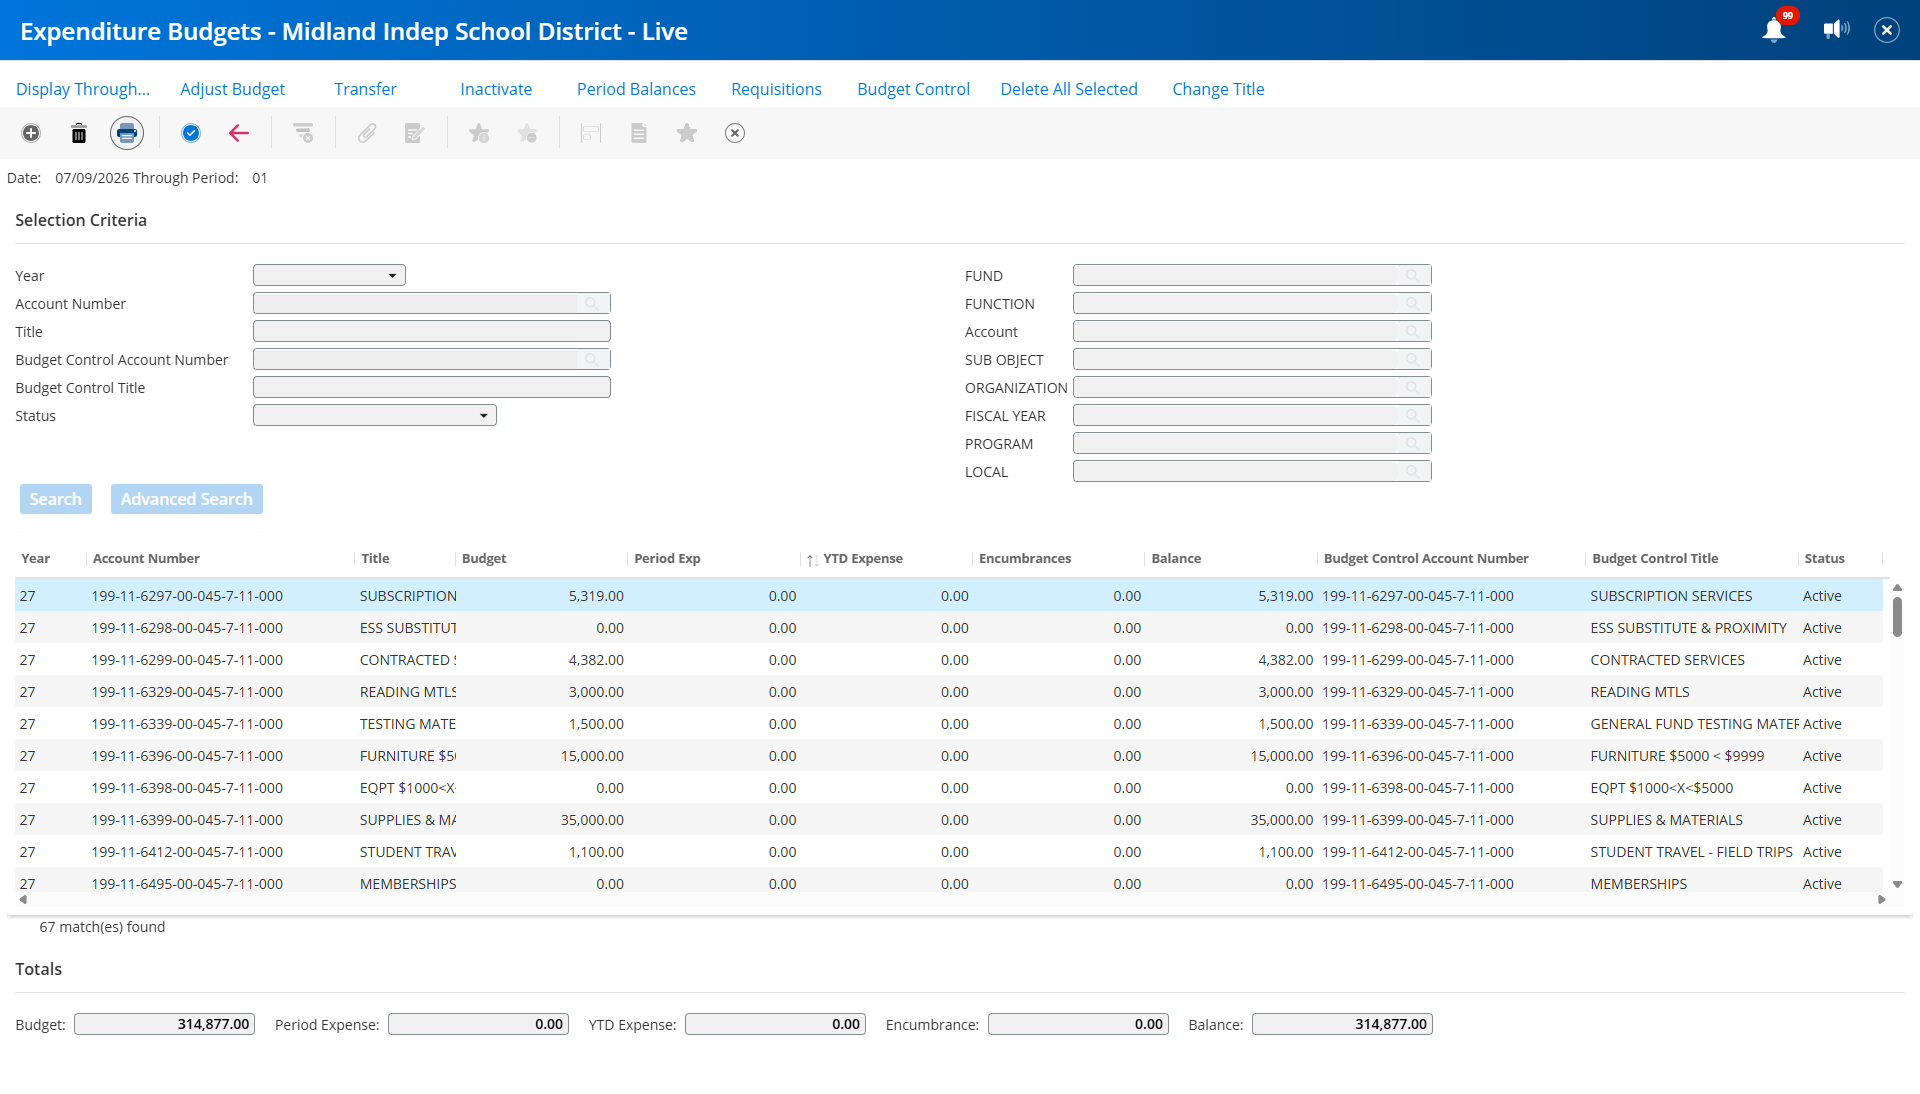The image size is (1920, 1094).
Task: Open the Year dropdown
Action: pos(329,275)
